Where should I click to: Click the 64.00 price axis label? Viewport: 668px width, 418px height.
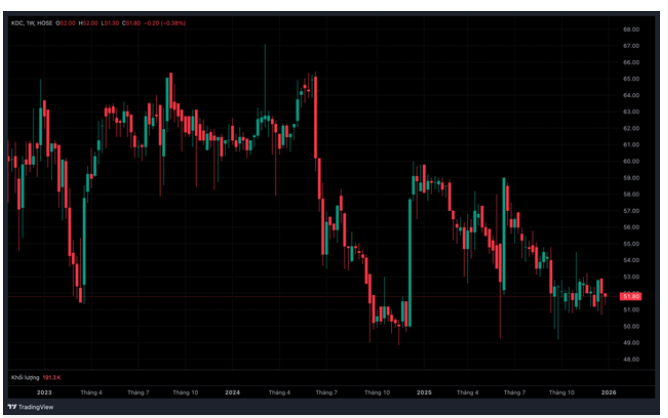pyautogui.click(x=631, y=95)
